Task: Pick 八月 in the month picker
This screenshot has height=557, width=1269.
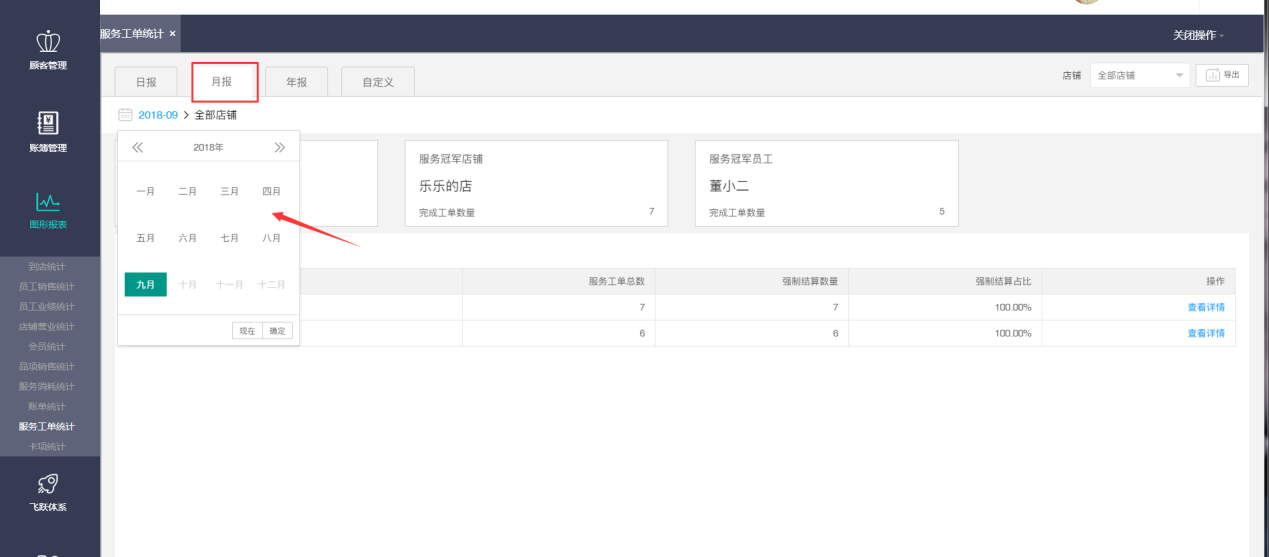Action: pos(271,238)
